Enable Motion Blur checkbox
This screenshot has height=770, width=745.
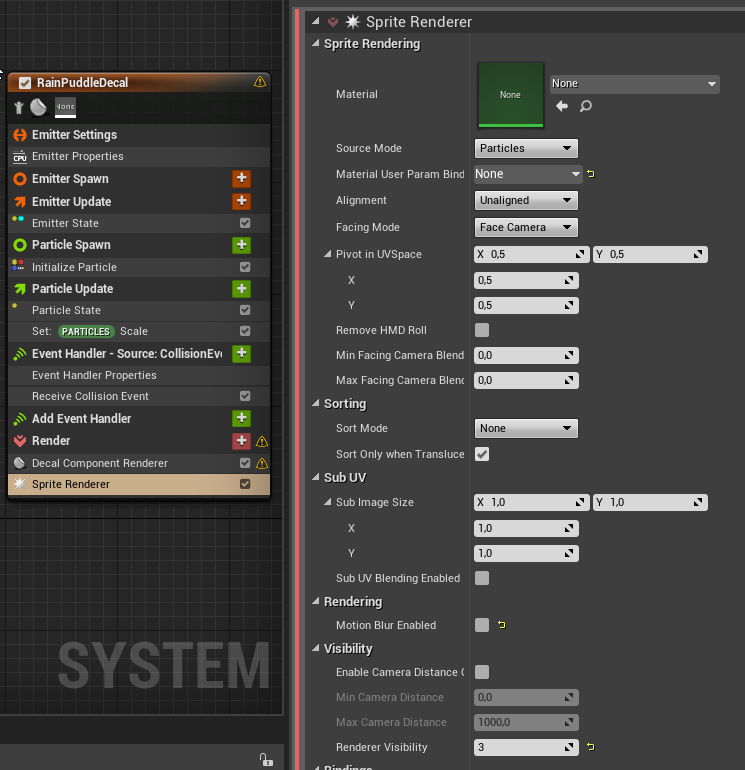tap(482, 625)
